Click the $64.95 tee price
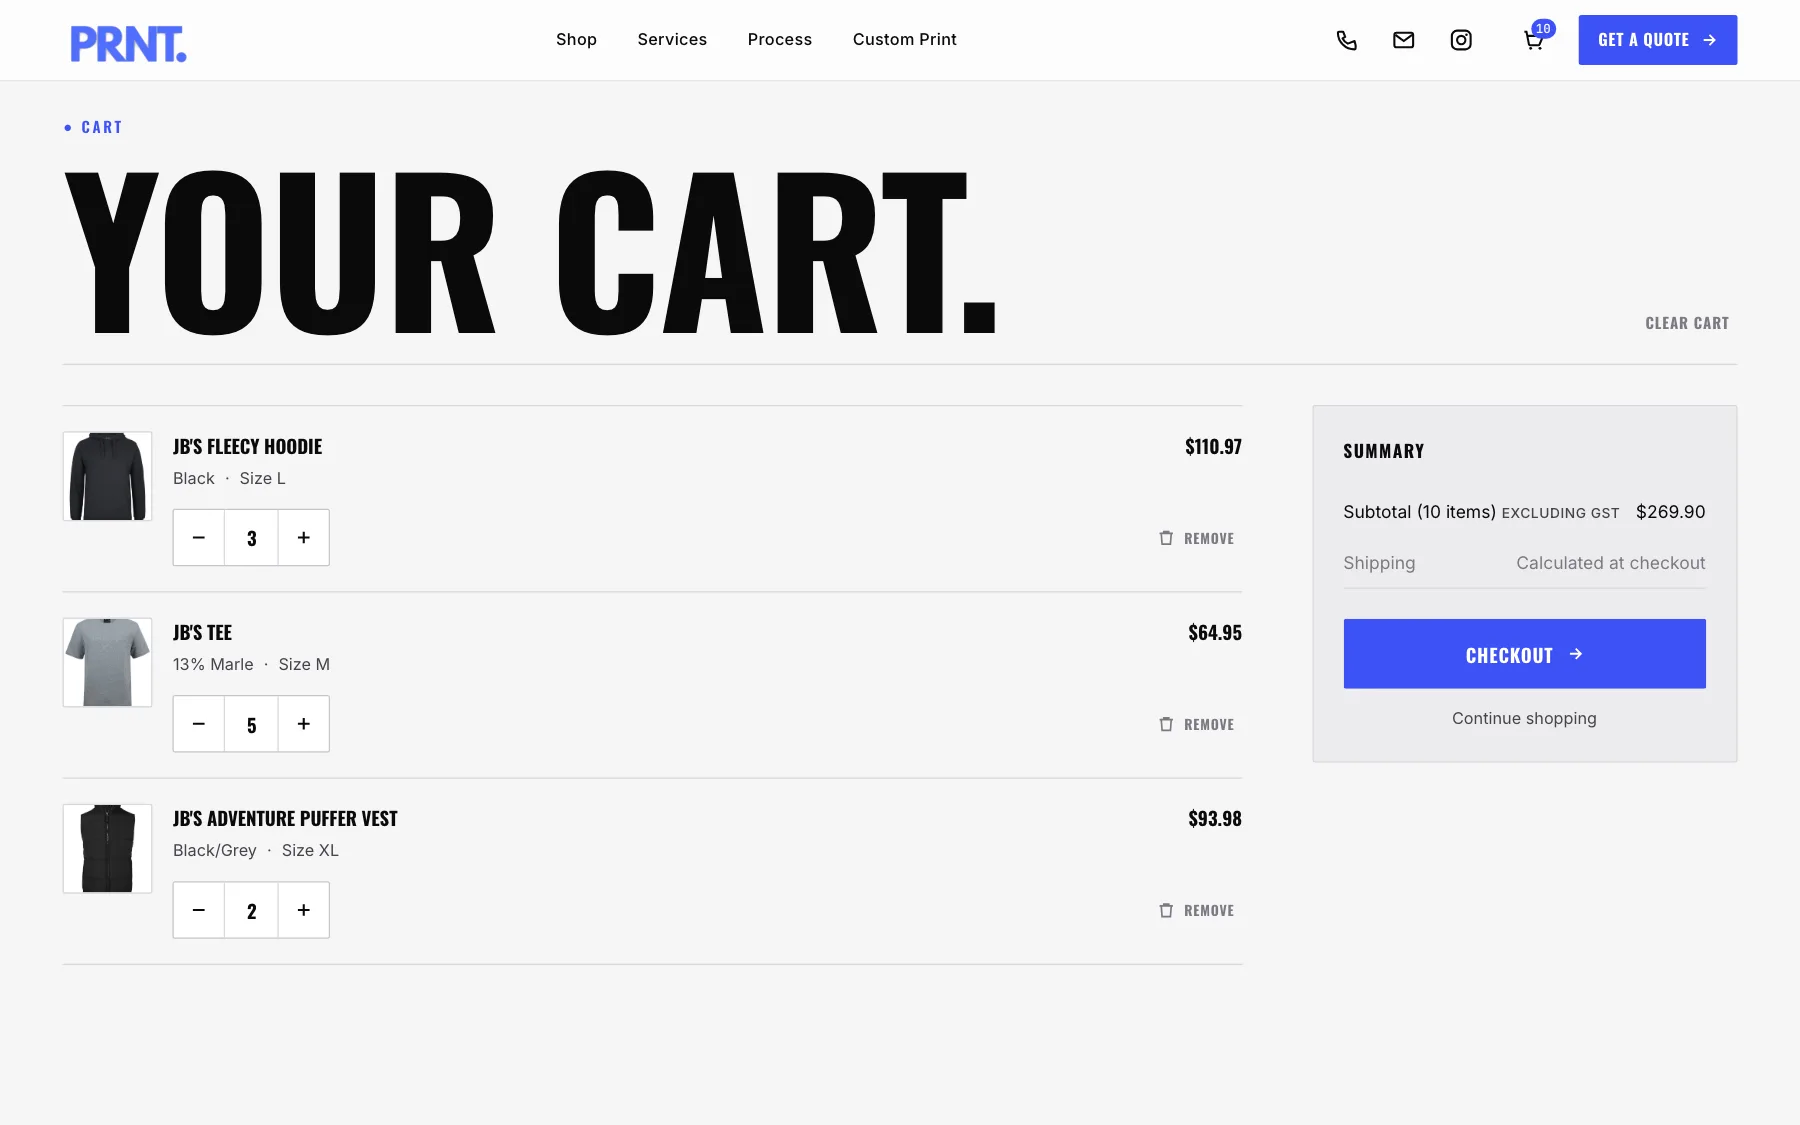1800x1125 pixels. [x=1215, y=632]
